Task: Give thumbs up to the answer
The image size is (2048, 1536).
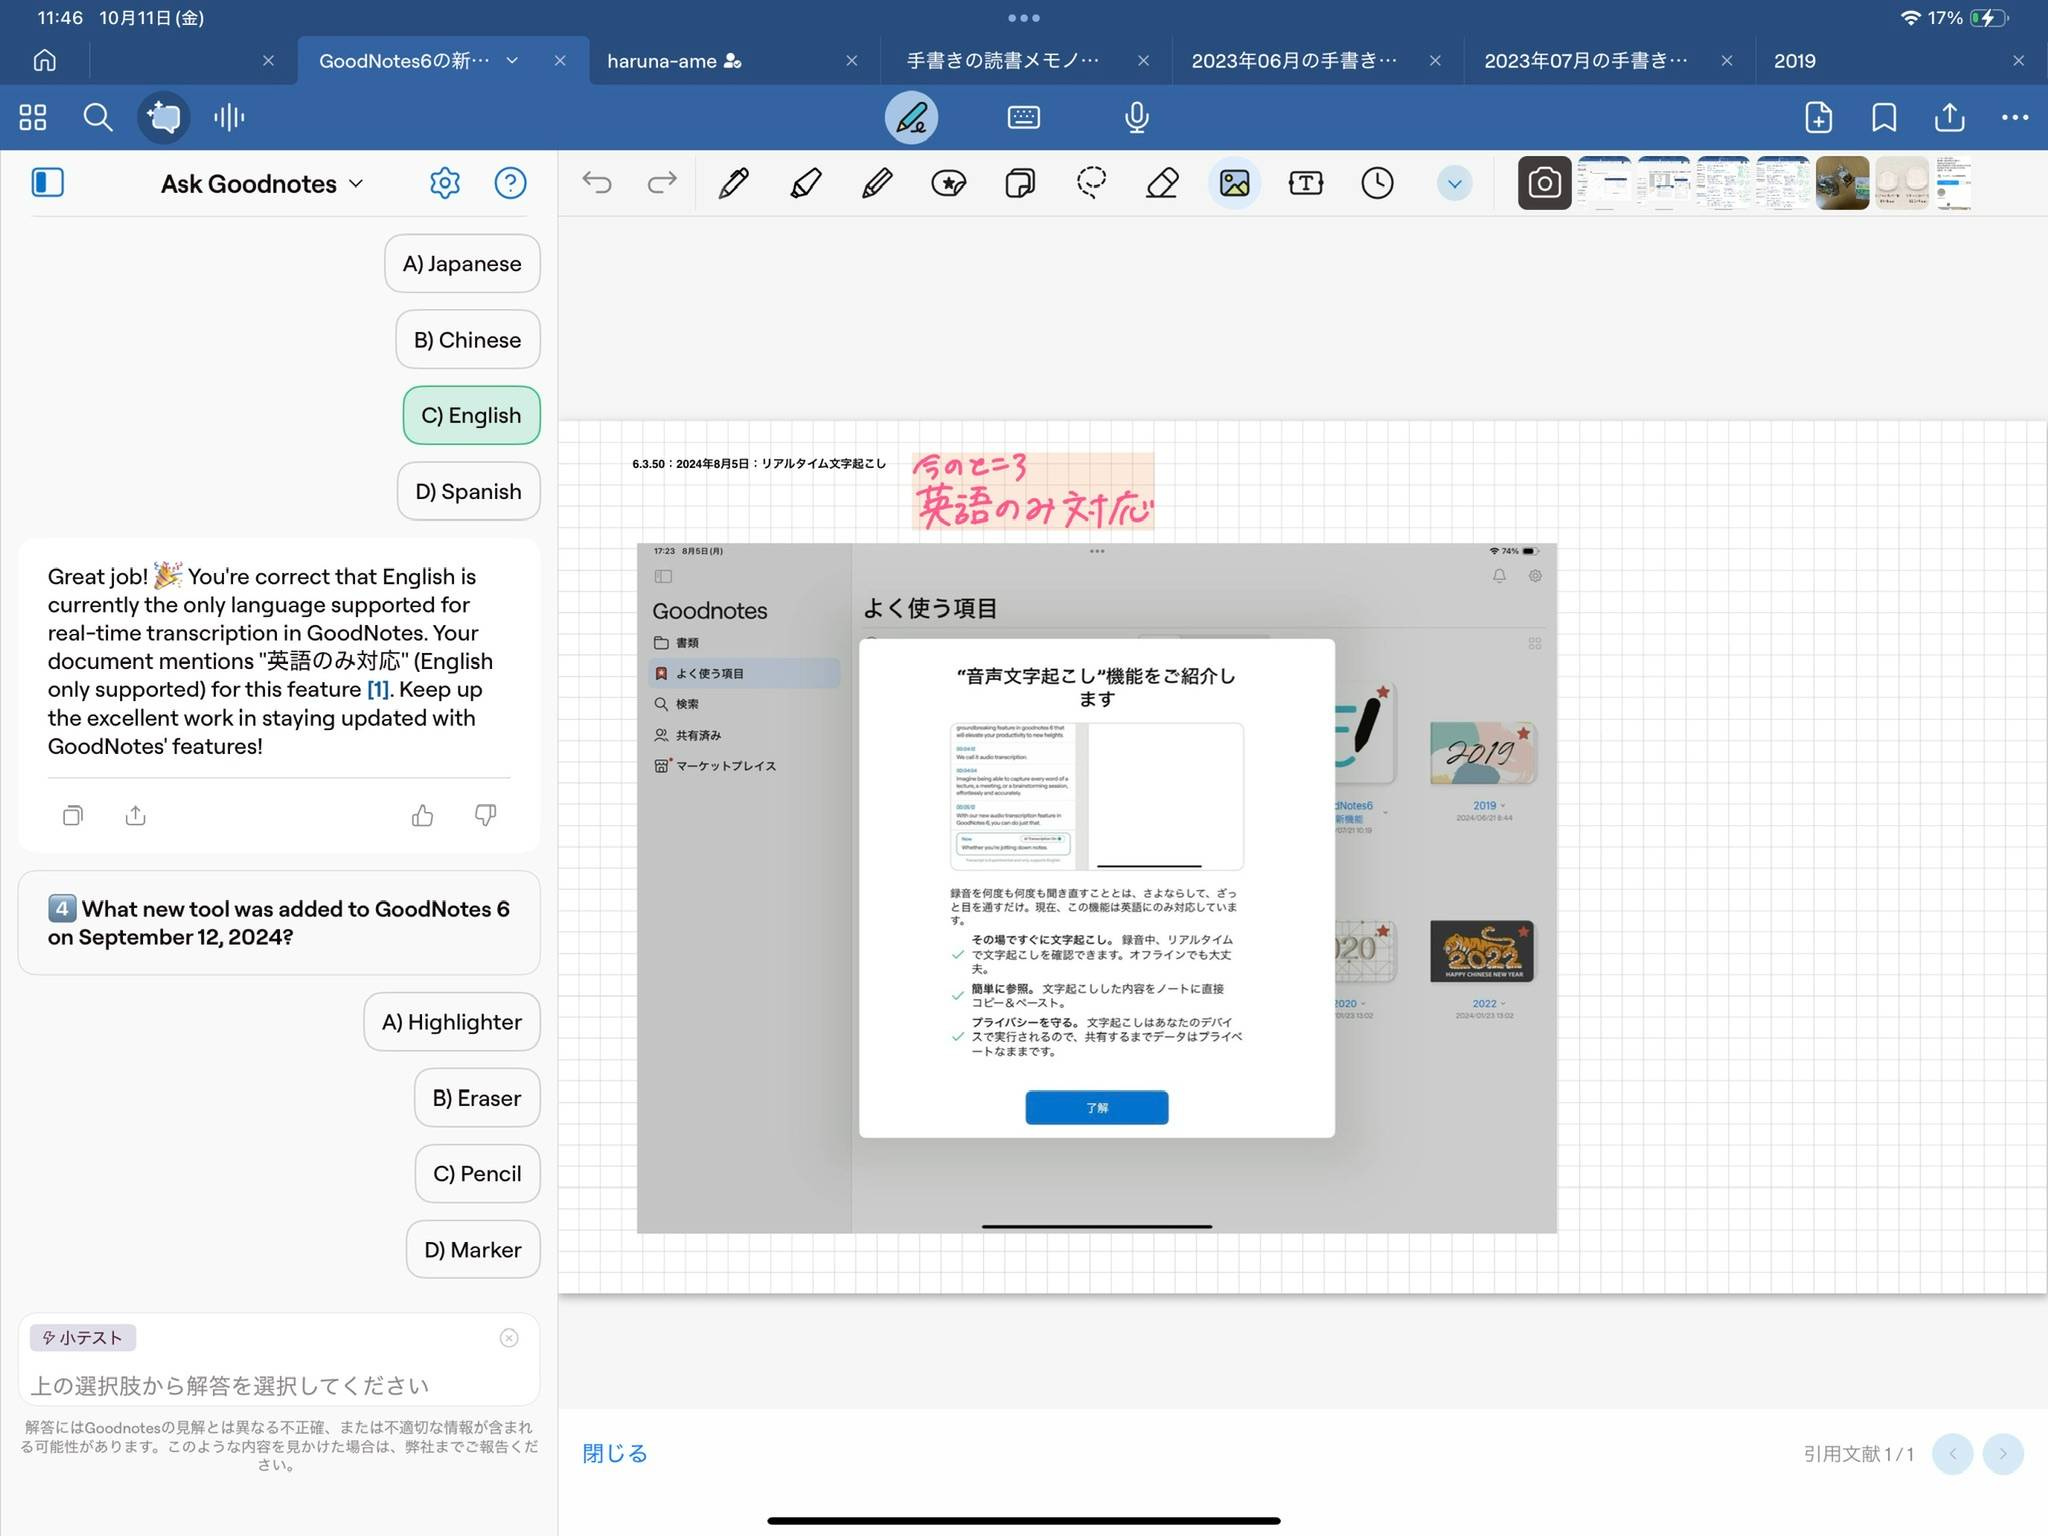Action: 422,816
